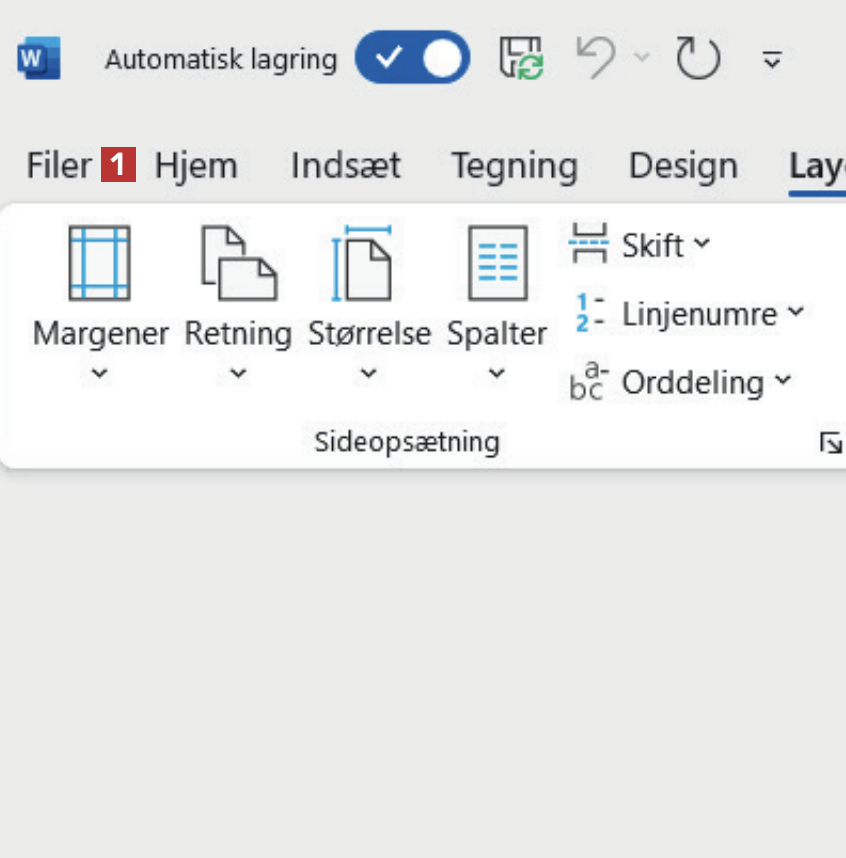
Task: Click the redo circular arrow icon
Action: point(698,59)
